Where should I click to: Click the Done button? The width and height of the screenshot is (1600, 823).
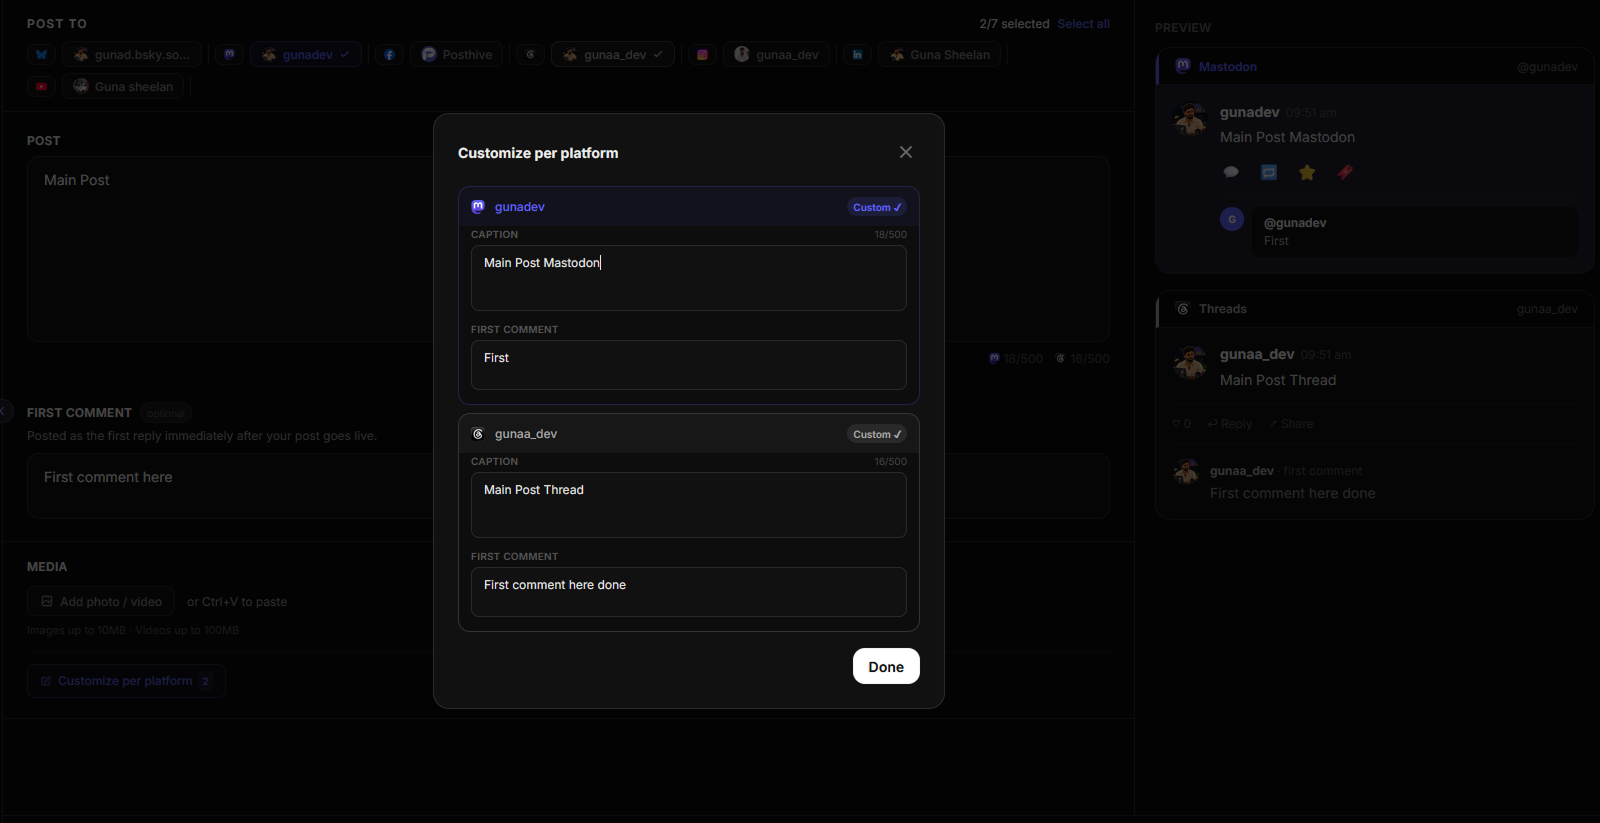[886, 667]
